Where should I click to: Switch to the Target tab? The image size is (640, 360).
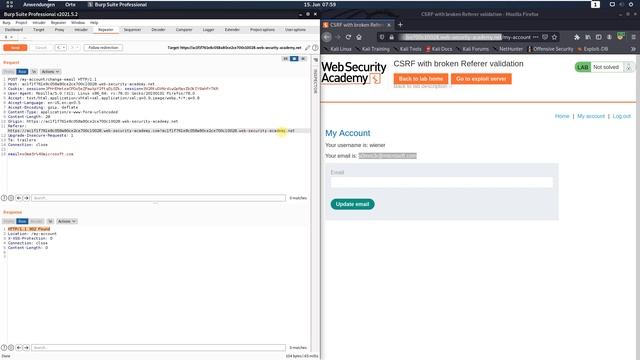click(39, 30)
